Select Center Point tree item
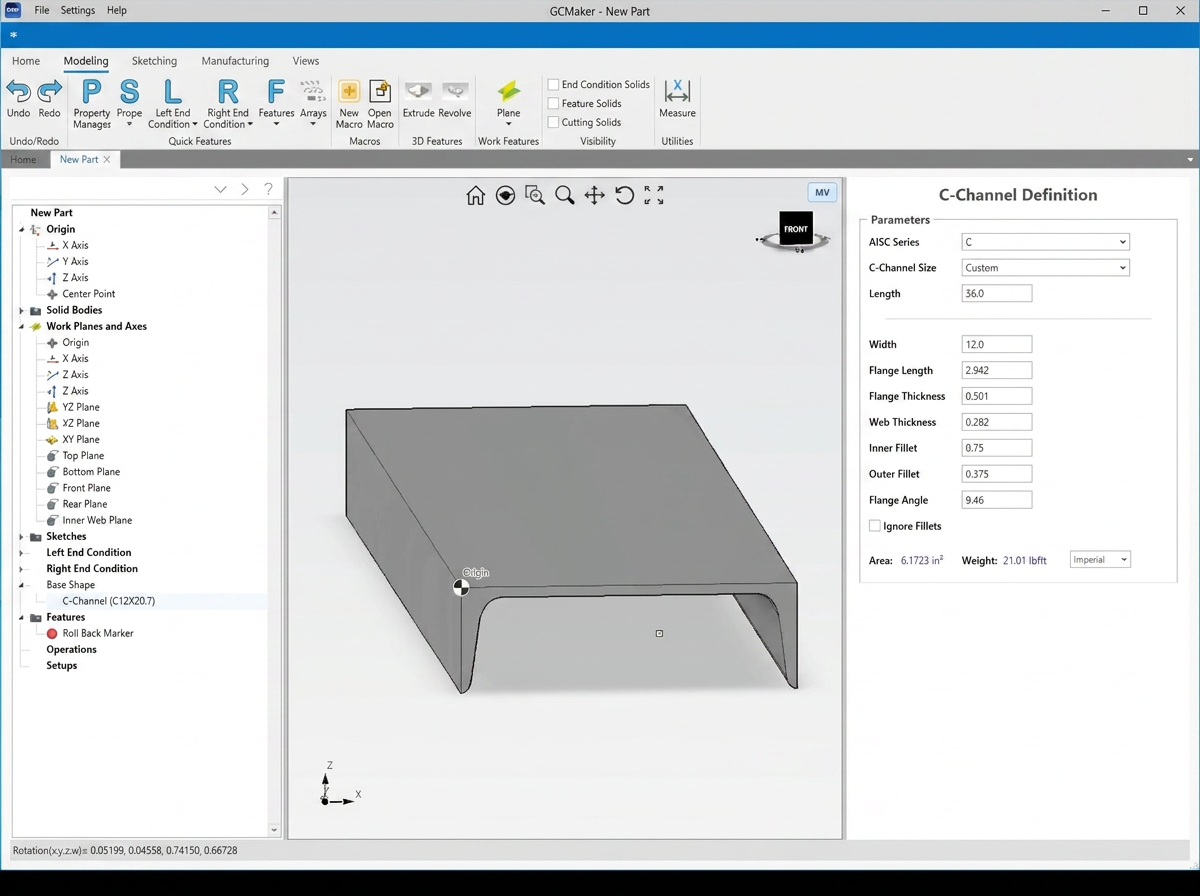The width and height of the screenshot is (1200, 896). 89,294
